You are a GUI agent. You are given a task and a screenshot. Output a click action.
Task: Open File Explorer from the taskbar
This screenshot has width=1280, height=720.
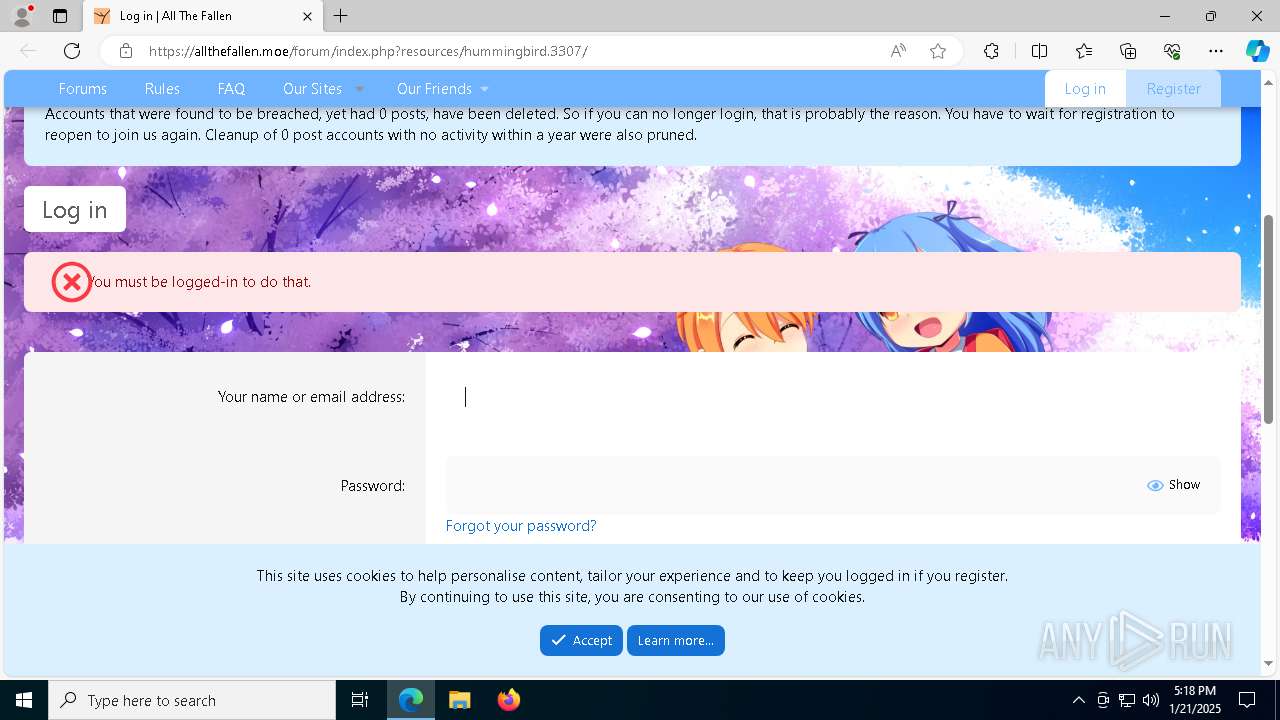460,700
